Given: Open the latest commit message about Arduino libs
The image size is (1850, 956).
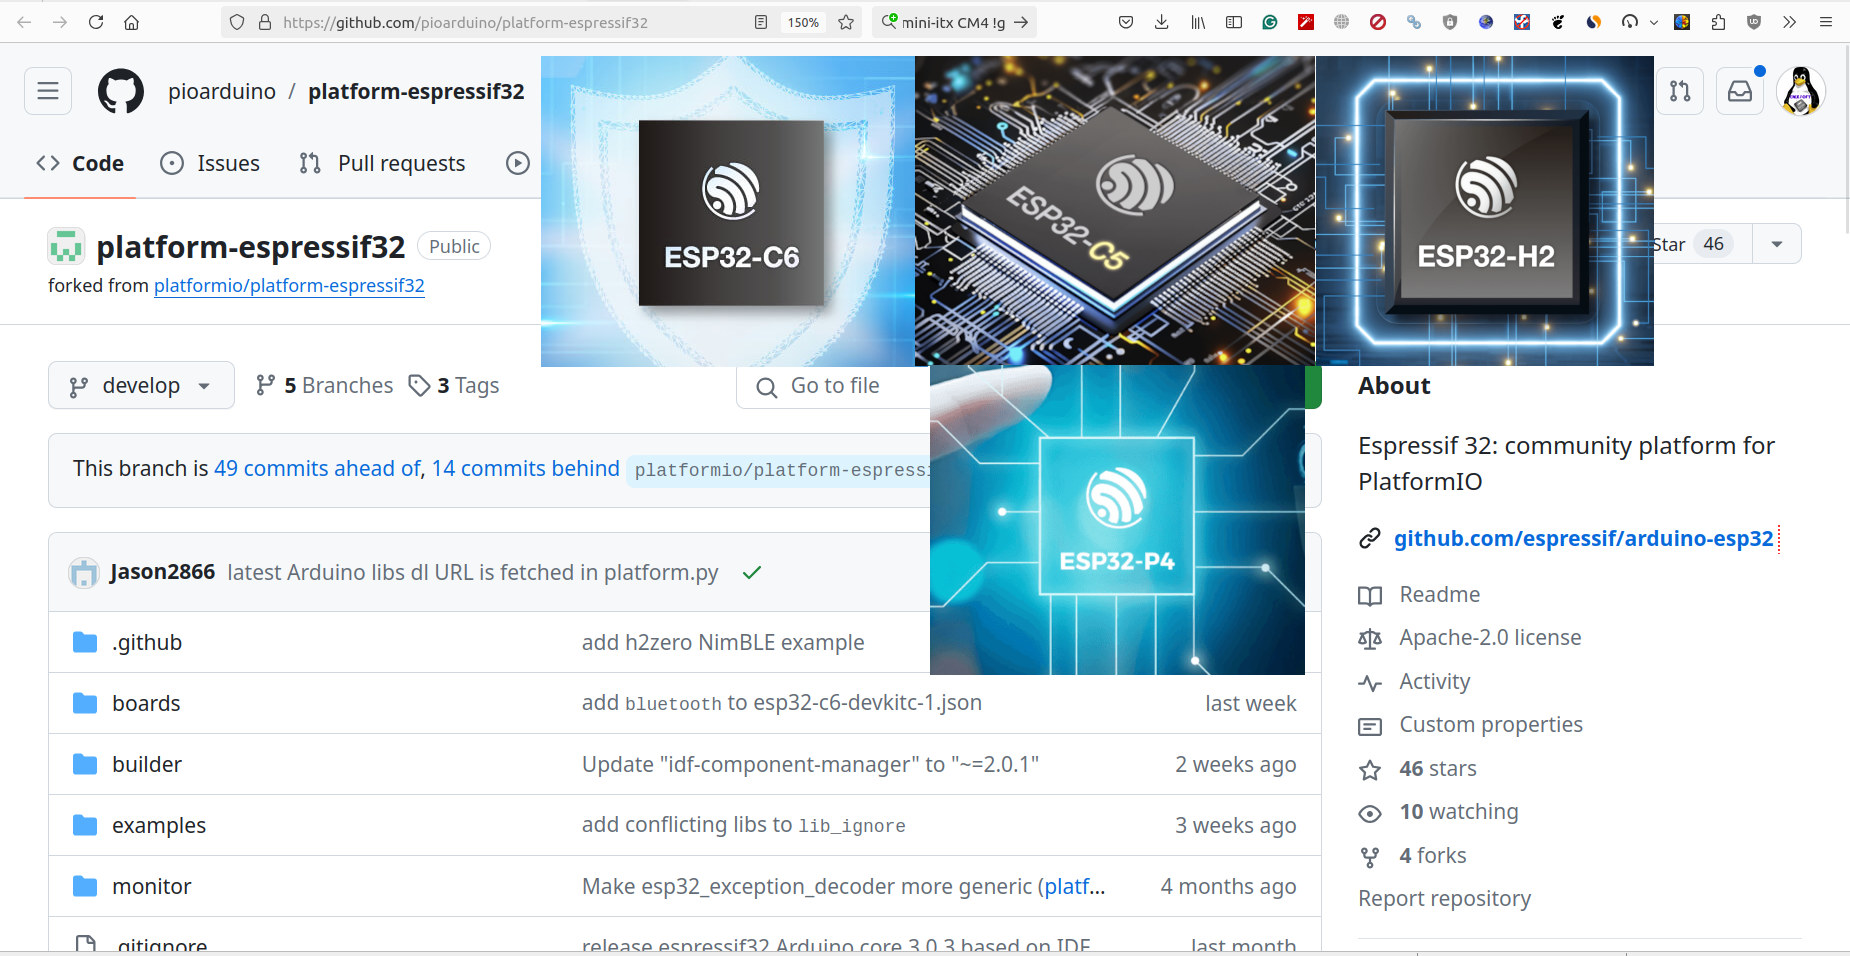Looking at the screenshot, I should (x=473, y=572).
